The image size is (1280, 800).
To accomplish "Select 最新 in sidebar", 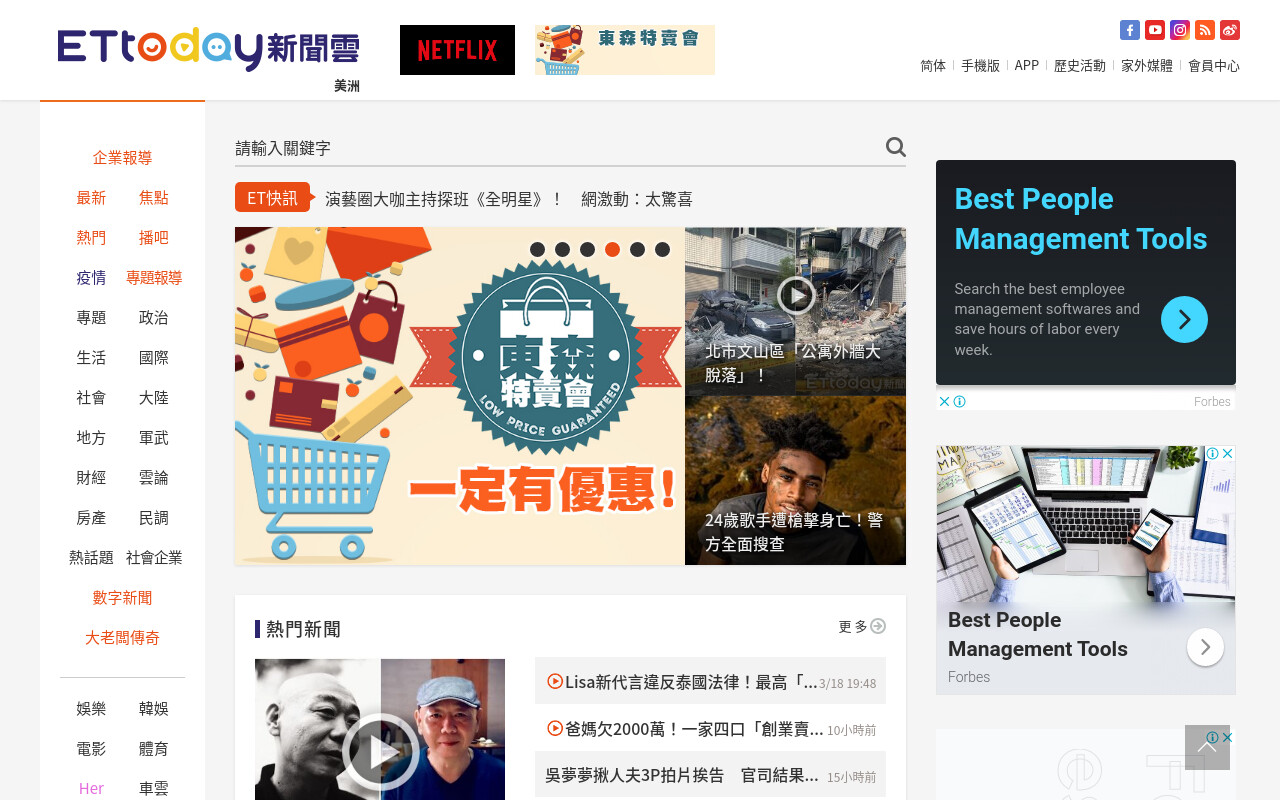I will [91, 197].
